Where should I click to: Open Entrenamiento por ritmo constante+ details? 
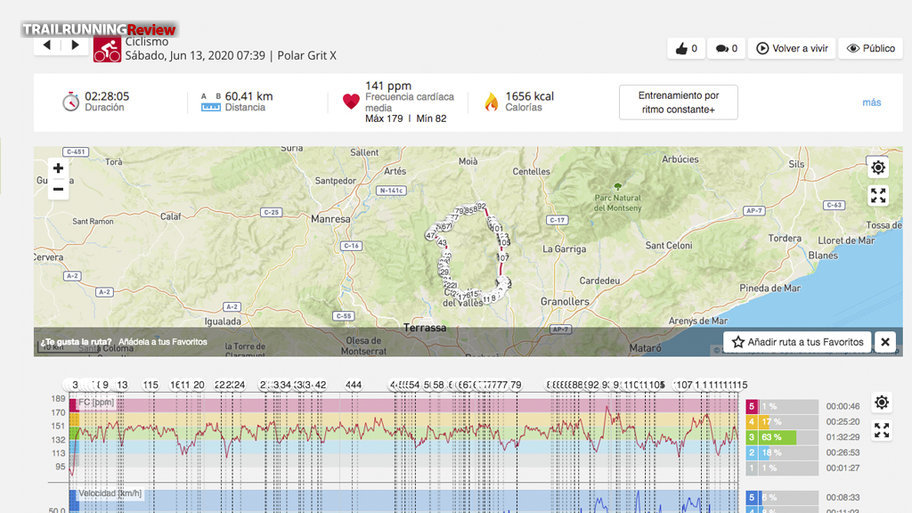point(678,102)
